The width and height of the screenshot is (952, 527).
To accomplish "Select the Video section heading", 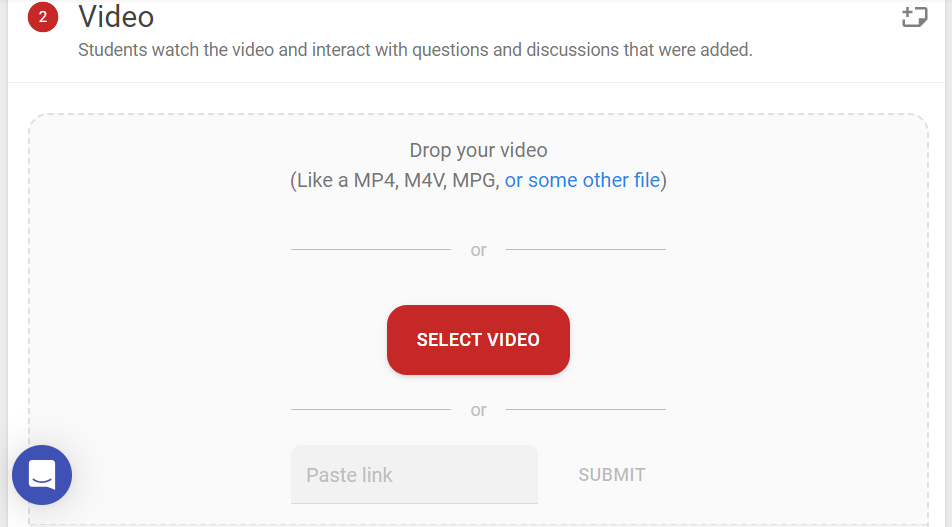I will point(116,17).
